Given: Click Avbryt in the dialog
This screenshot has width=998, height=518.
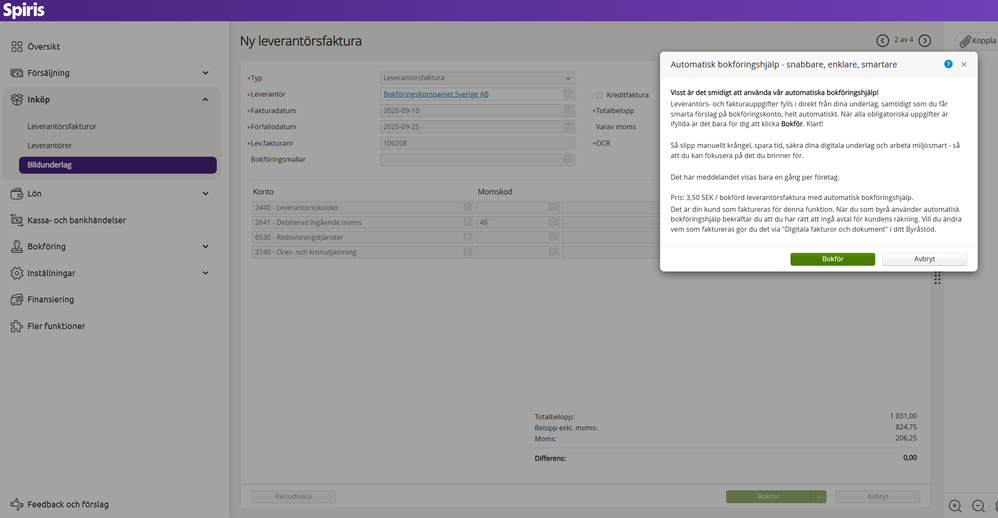Looking at the screenshot, I should pos(924,259).
